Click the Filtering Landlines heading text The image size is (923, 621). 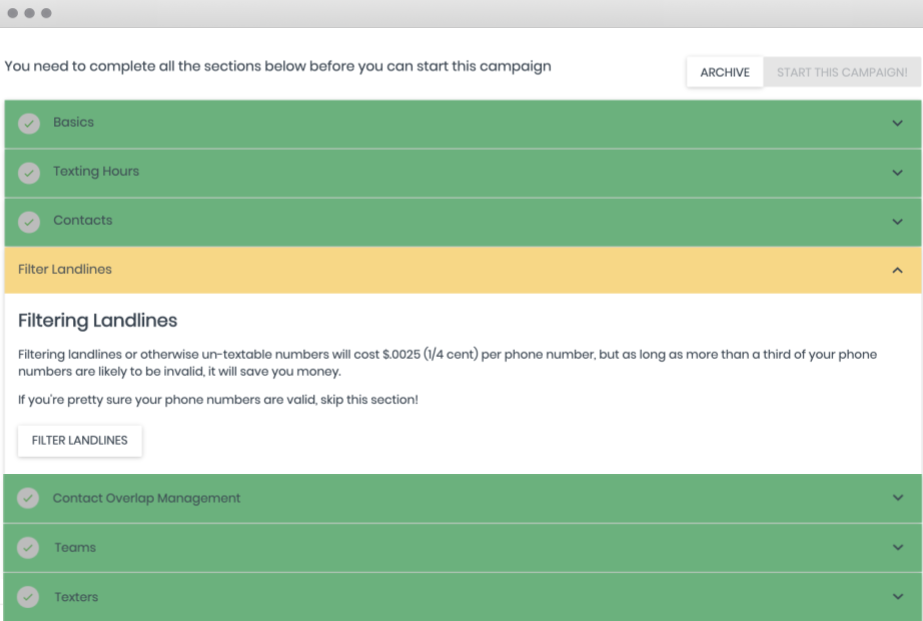point(97,321)
